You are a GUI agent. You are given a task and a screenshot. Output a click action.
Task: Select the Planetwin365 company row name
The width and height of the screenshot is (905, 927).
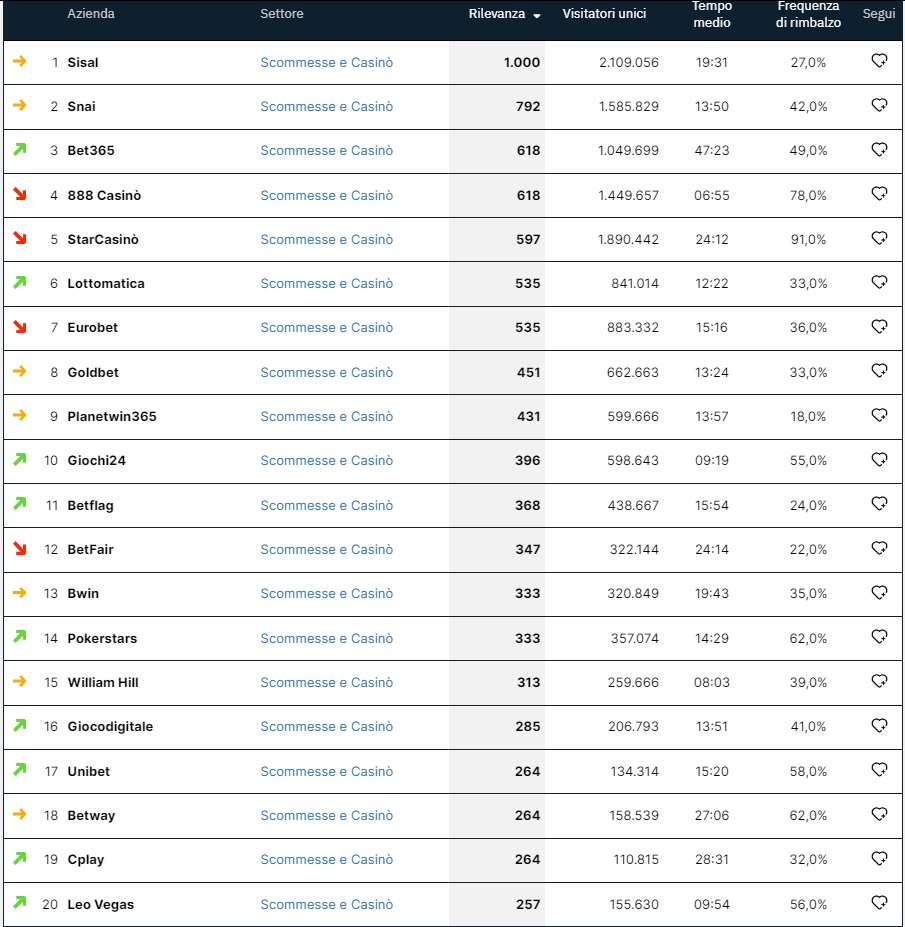112,416
